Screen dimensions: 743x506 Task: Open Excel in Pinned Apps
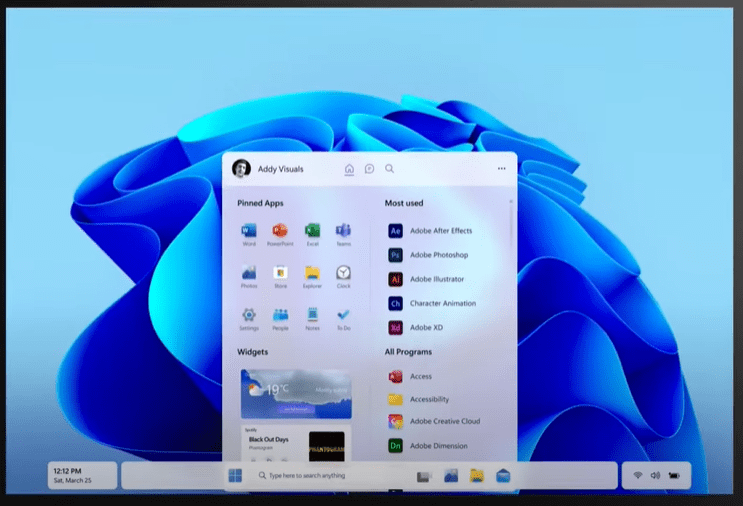pos(312,234)
